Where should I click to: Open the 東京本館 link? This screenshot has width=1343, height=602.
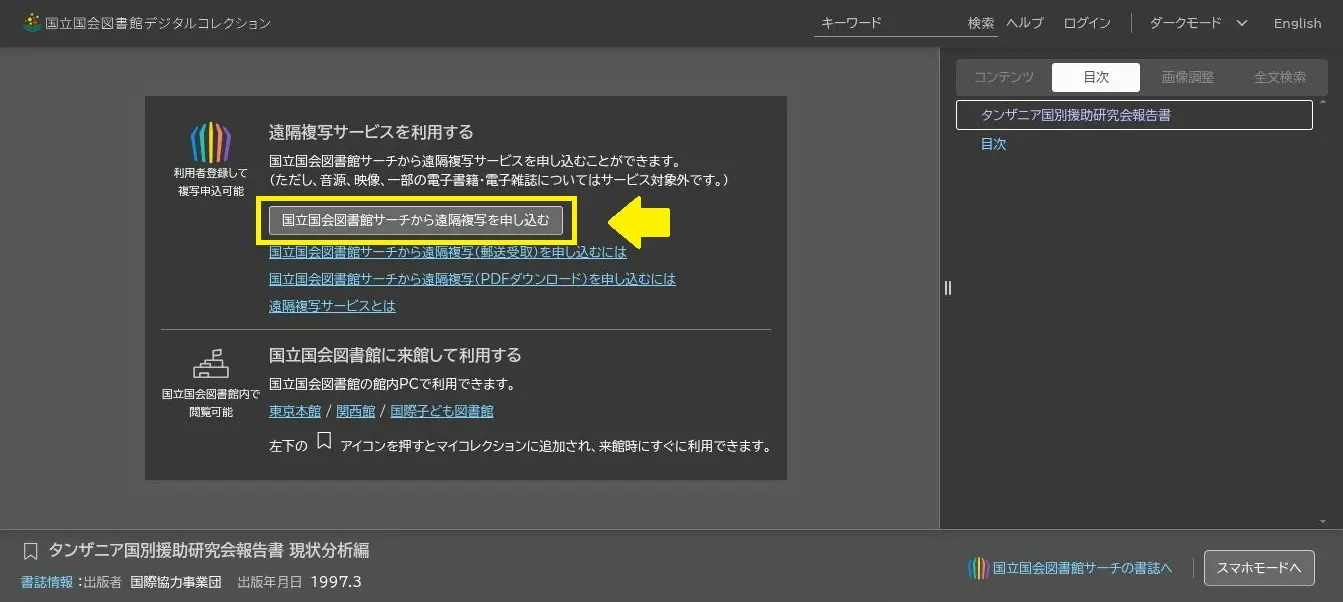295,411
